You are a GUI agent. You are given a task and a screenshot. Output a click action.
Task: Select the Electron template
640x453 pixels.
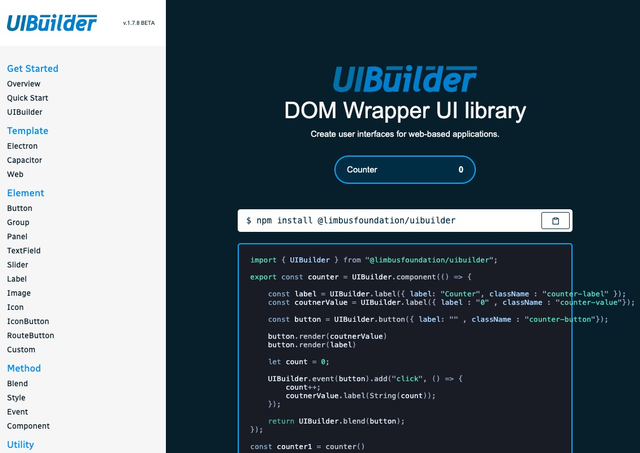point(22,146)
